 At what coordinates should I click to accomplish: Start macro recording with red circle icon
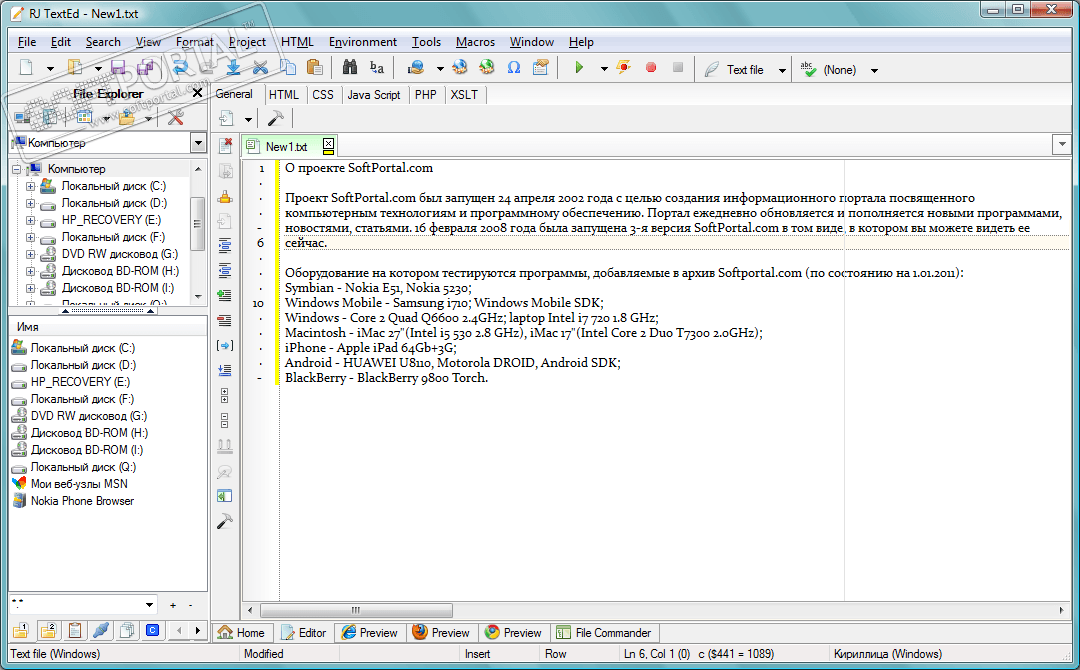[651, 67]
